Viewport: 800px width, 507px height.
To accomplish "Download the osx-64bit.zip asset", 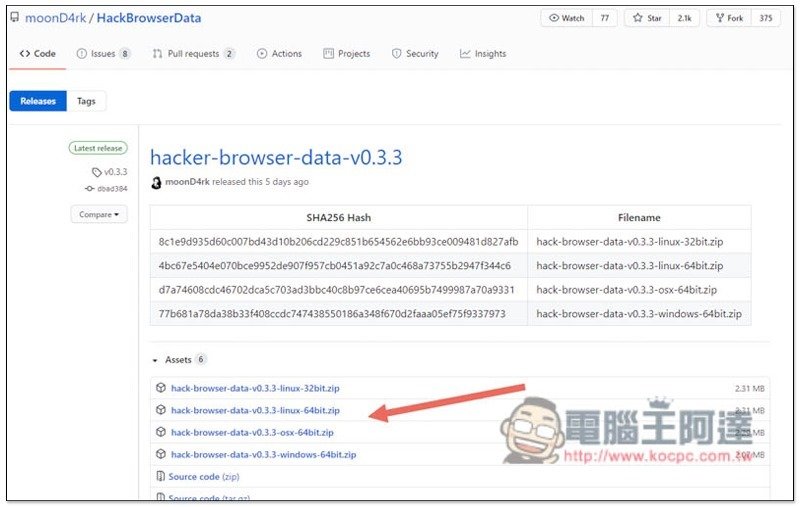I will coord(252,433).
